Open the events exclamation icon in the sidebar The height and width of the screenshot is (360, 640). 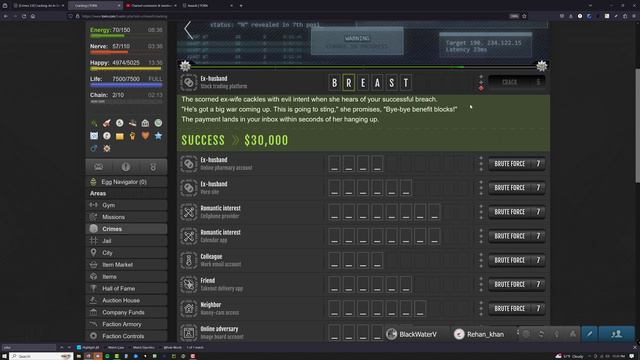(126, 167)
